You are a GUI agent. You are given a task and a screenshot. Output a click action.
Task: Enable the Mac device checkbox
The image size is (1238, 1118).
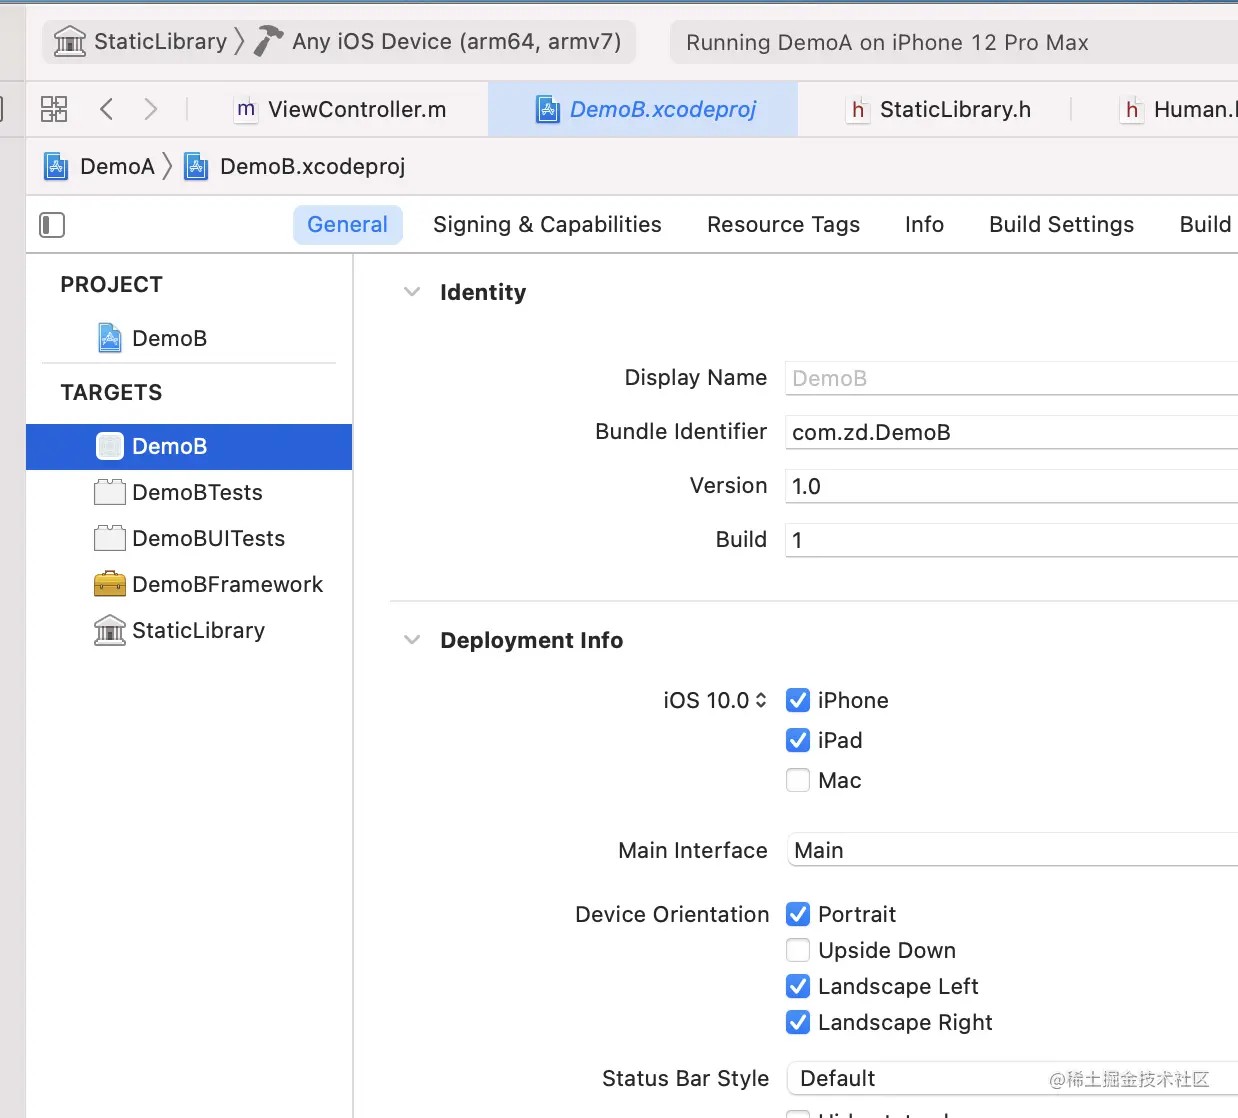(798, 780)
